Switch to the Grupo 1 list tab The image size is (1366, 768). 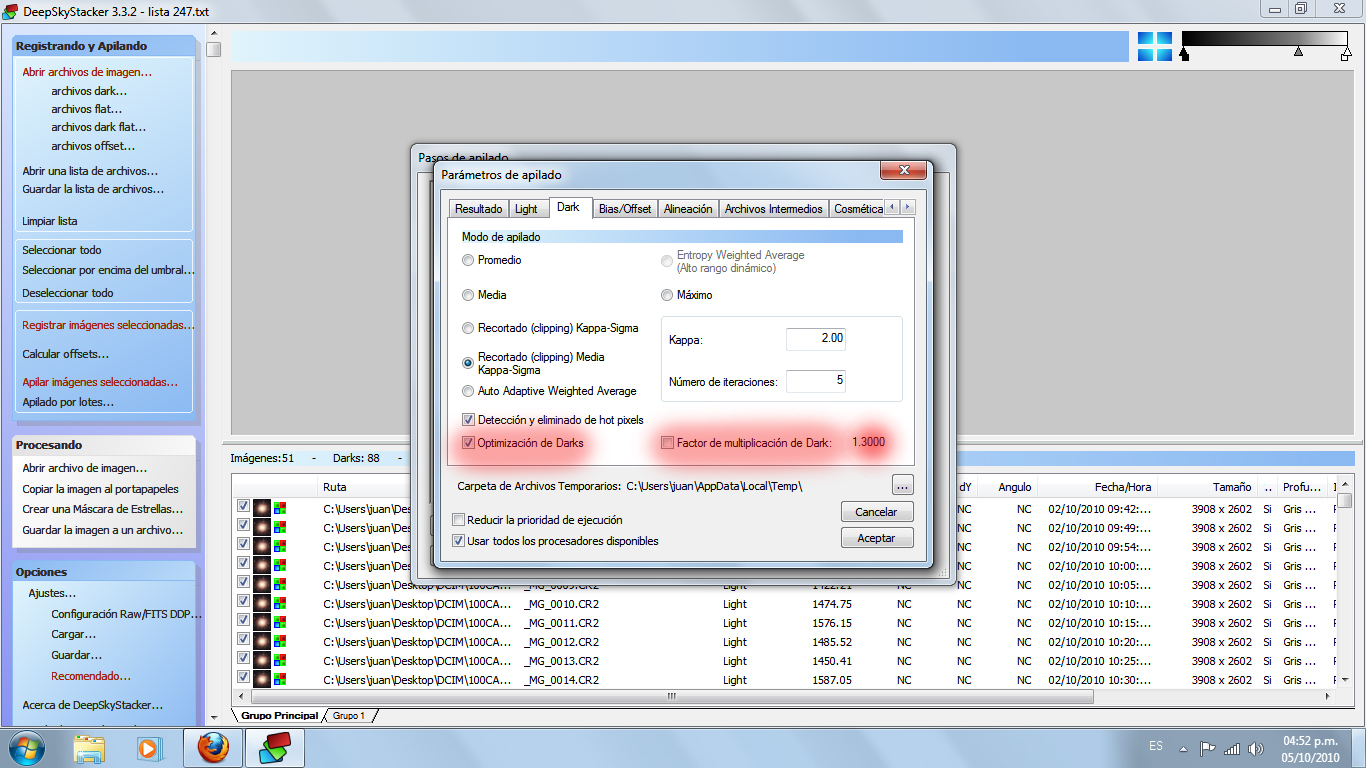point(349,716)
